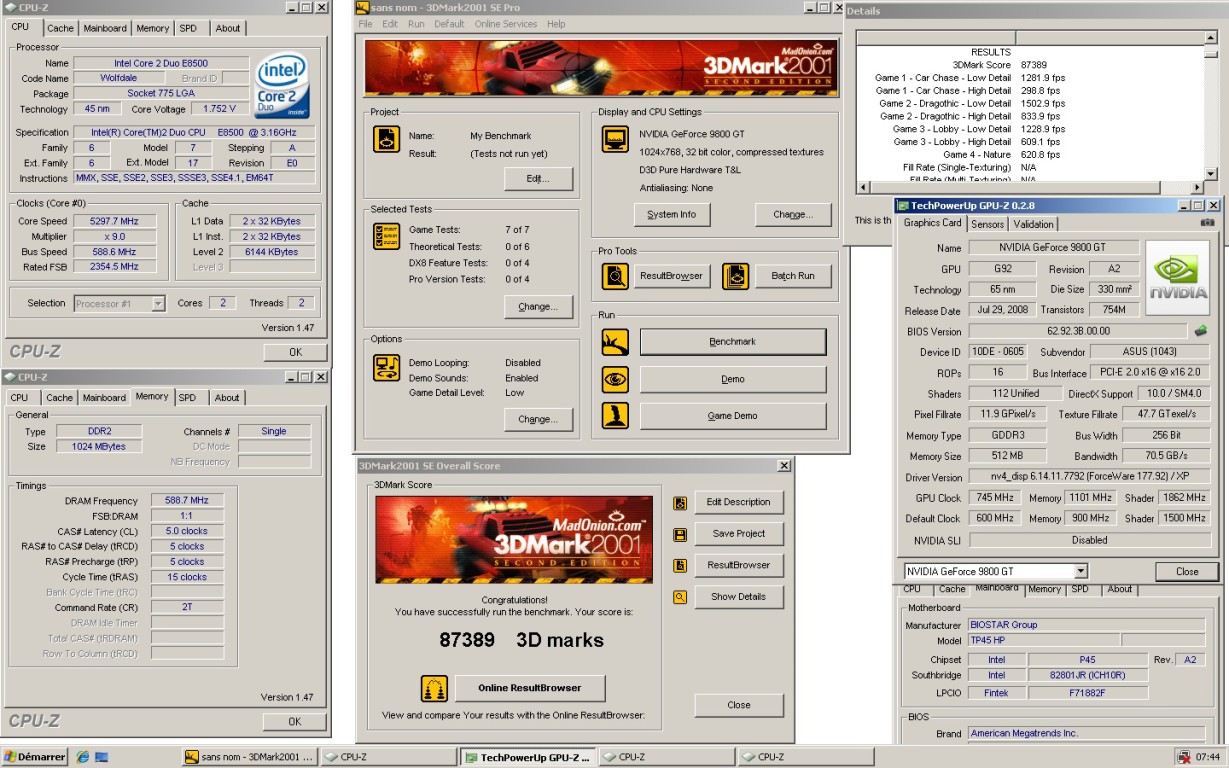
Task: Switch to the Cache tab in top CPU-Z
Action: pos(60,28)
